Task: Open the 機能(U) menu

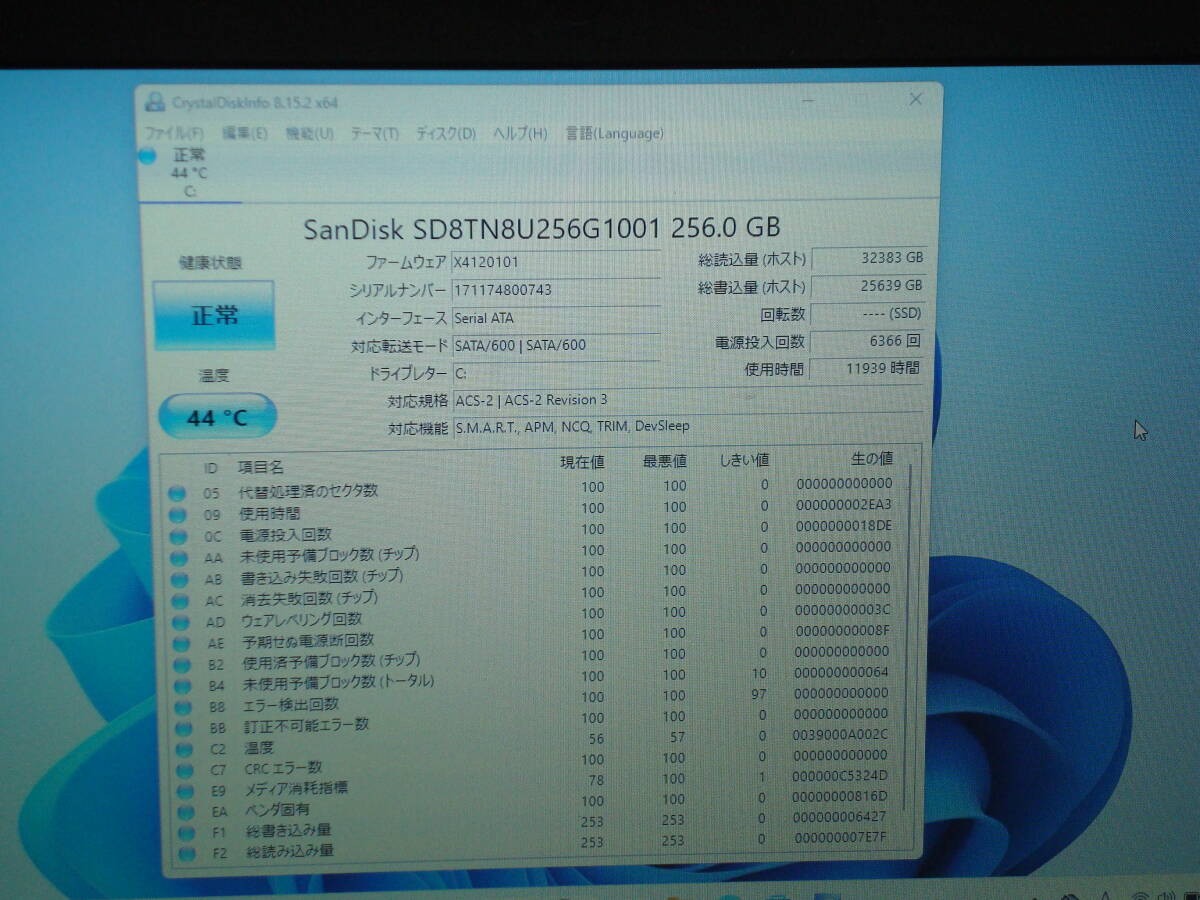Action: (310, 133)
